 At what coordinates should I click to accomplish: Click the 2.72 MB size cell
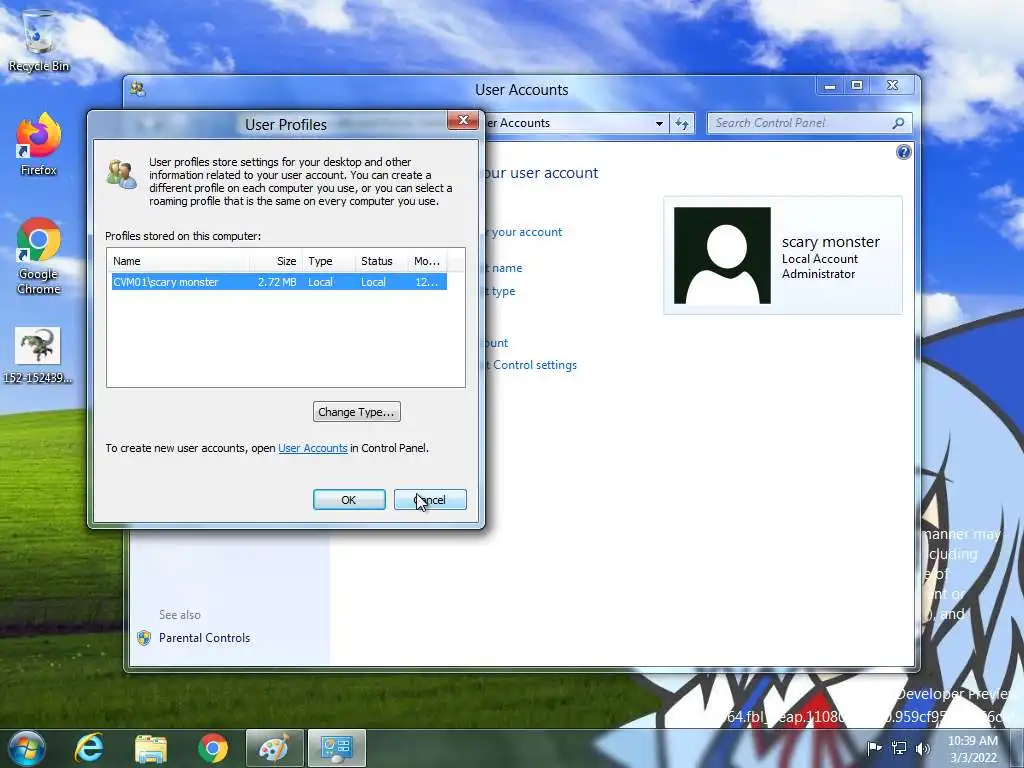[x=277, y=282]
